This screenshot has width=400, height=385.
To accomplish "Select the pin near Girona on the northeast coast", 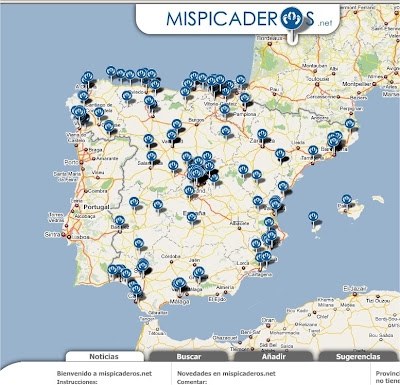I will click(x=350, y=125).
